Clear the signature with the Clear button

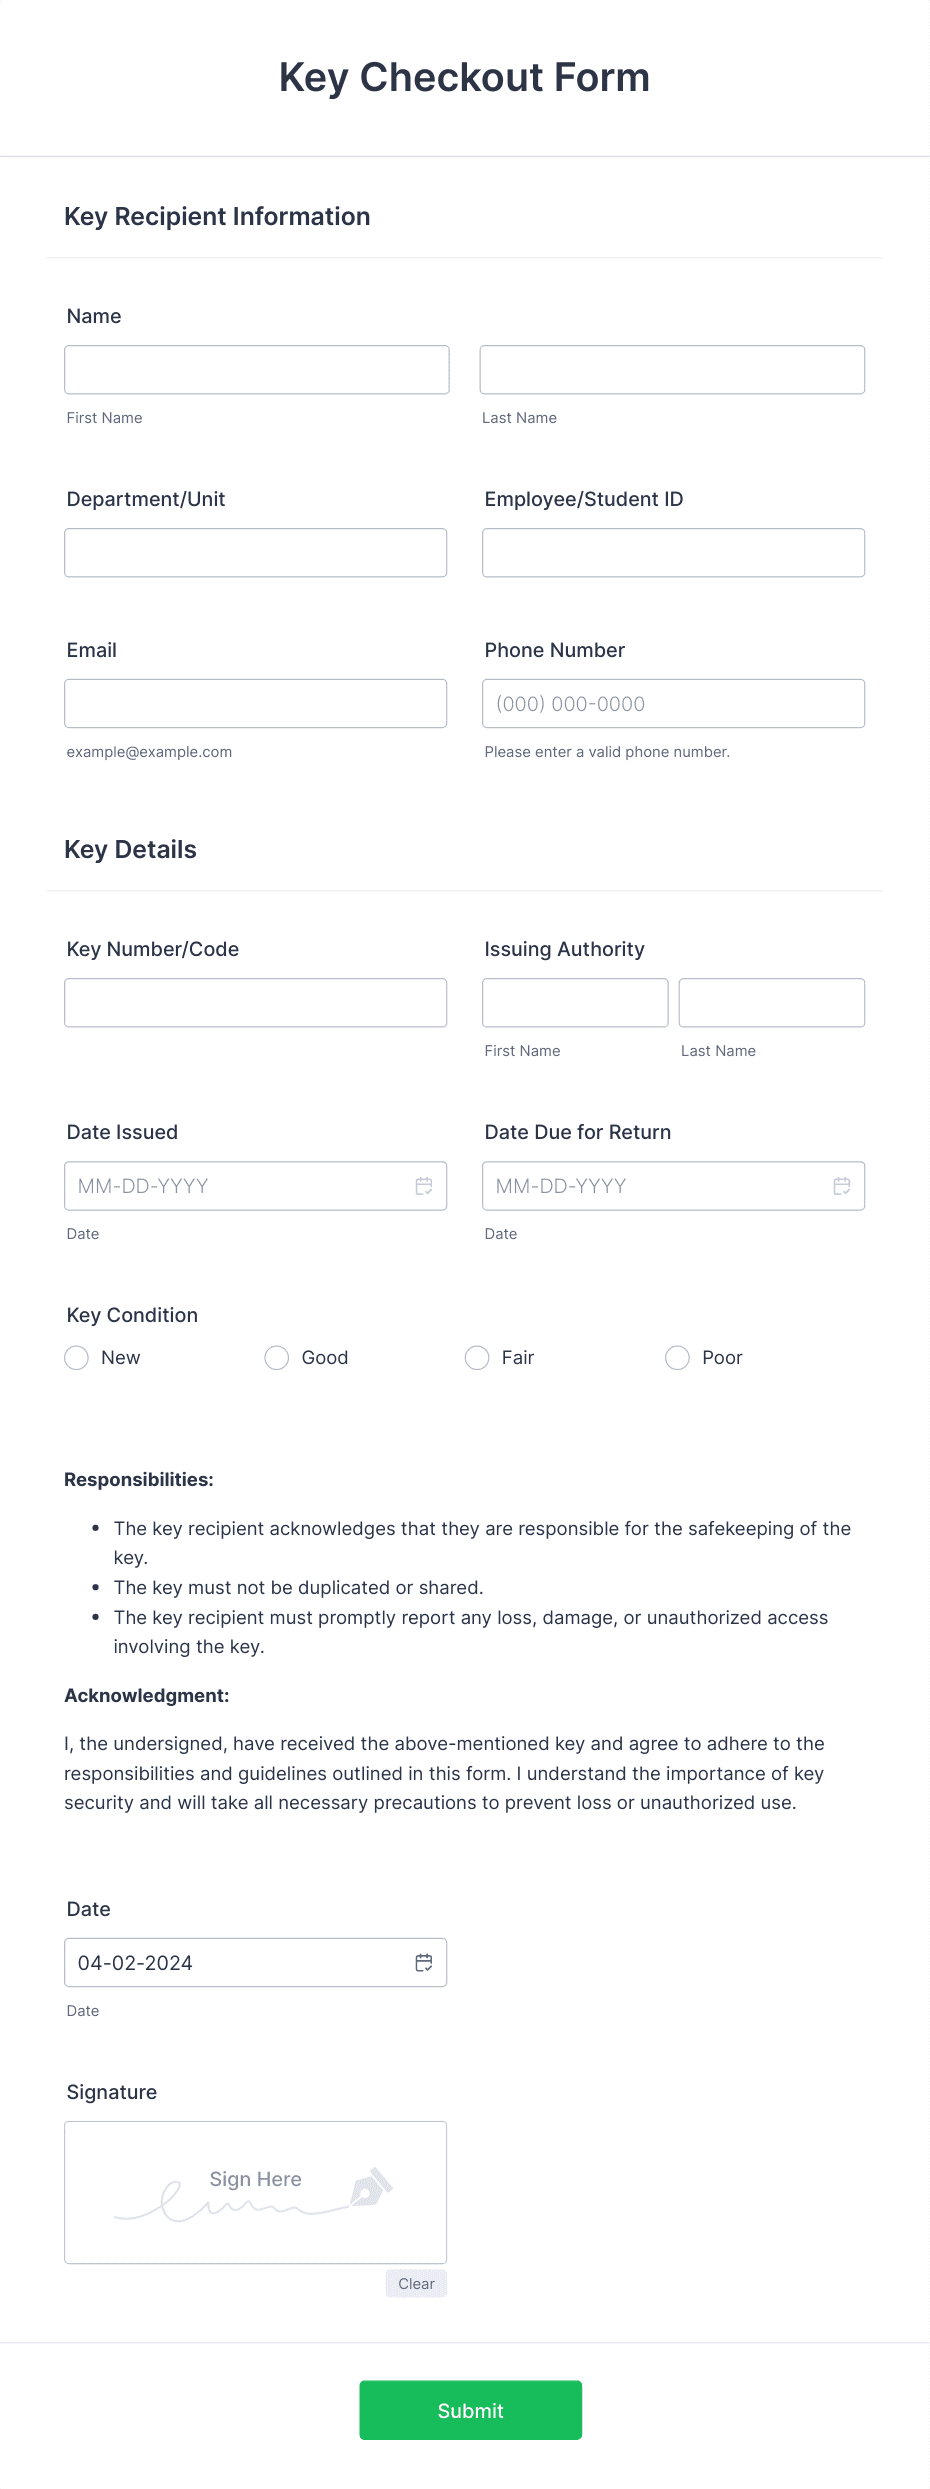(415, 2283)
